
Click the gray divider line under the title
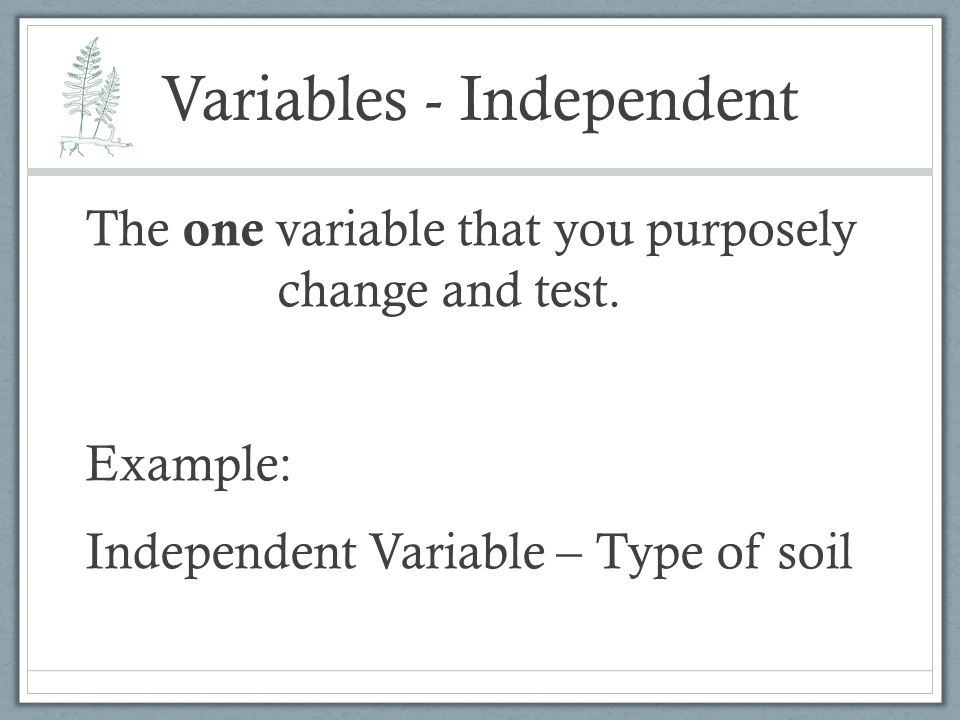click(480, 172)
